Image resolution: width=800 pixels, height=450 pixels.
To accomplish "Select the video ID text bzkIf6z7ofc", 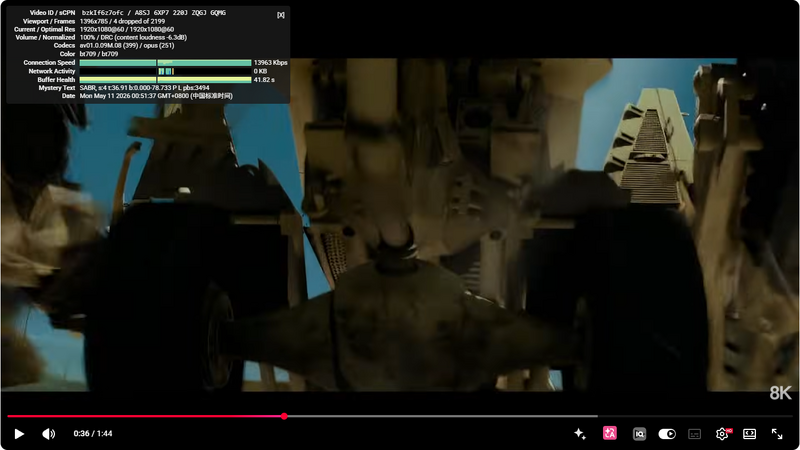I will click(x=103, y=13).
